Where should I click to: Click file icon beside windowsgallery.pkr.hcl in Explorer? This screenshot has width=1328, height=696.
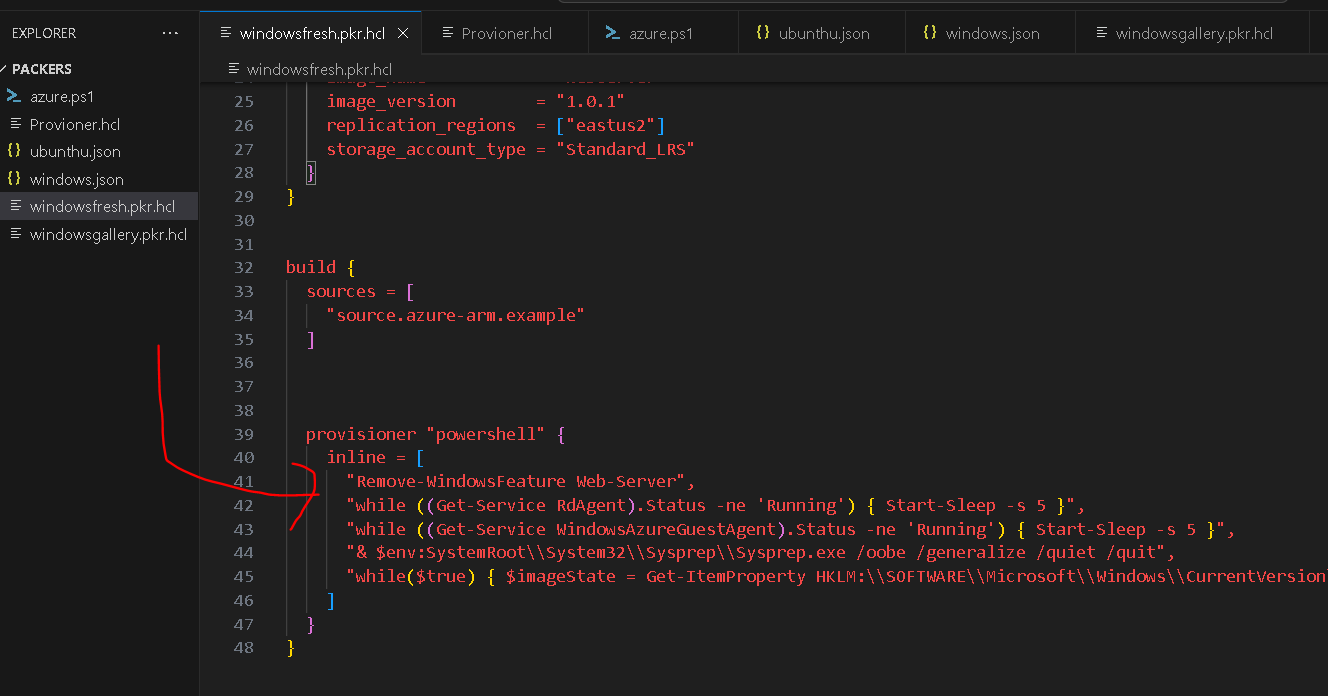(x=14, y=235)
